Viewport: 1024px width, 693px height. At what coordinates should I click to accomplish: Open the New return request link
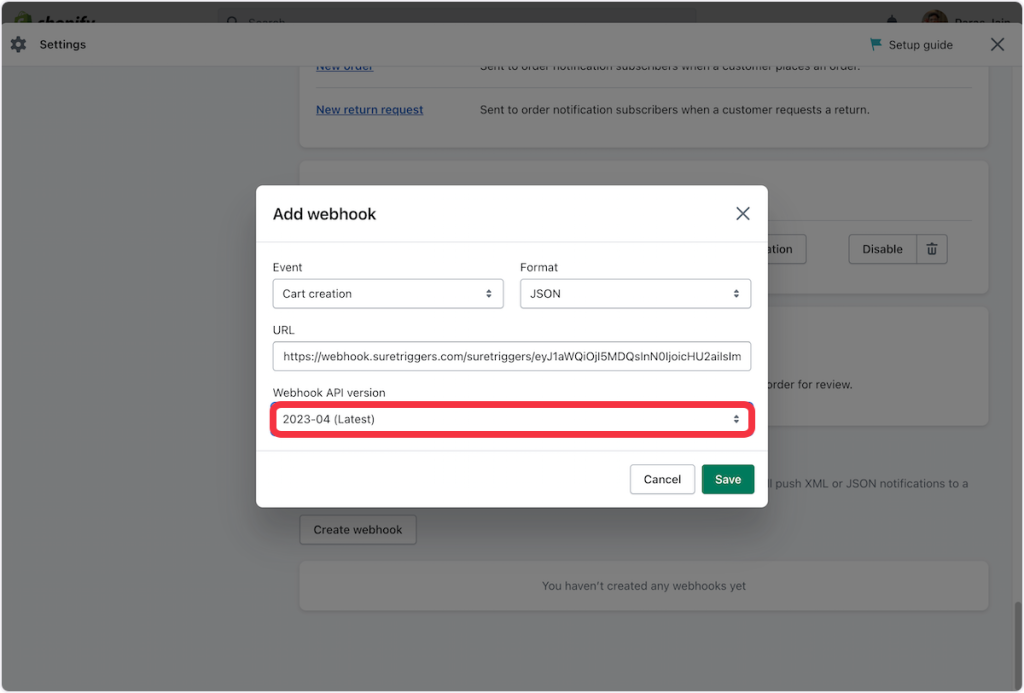369,110
